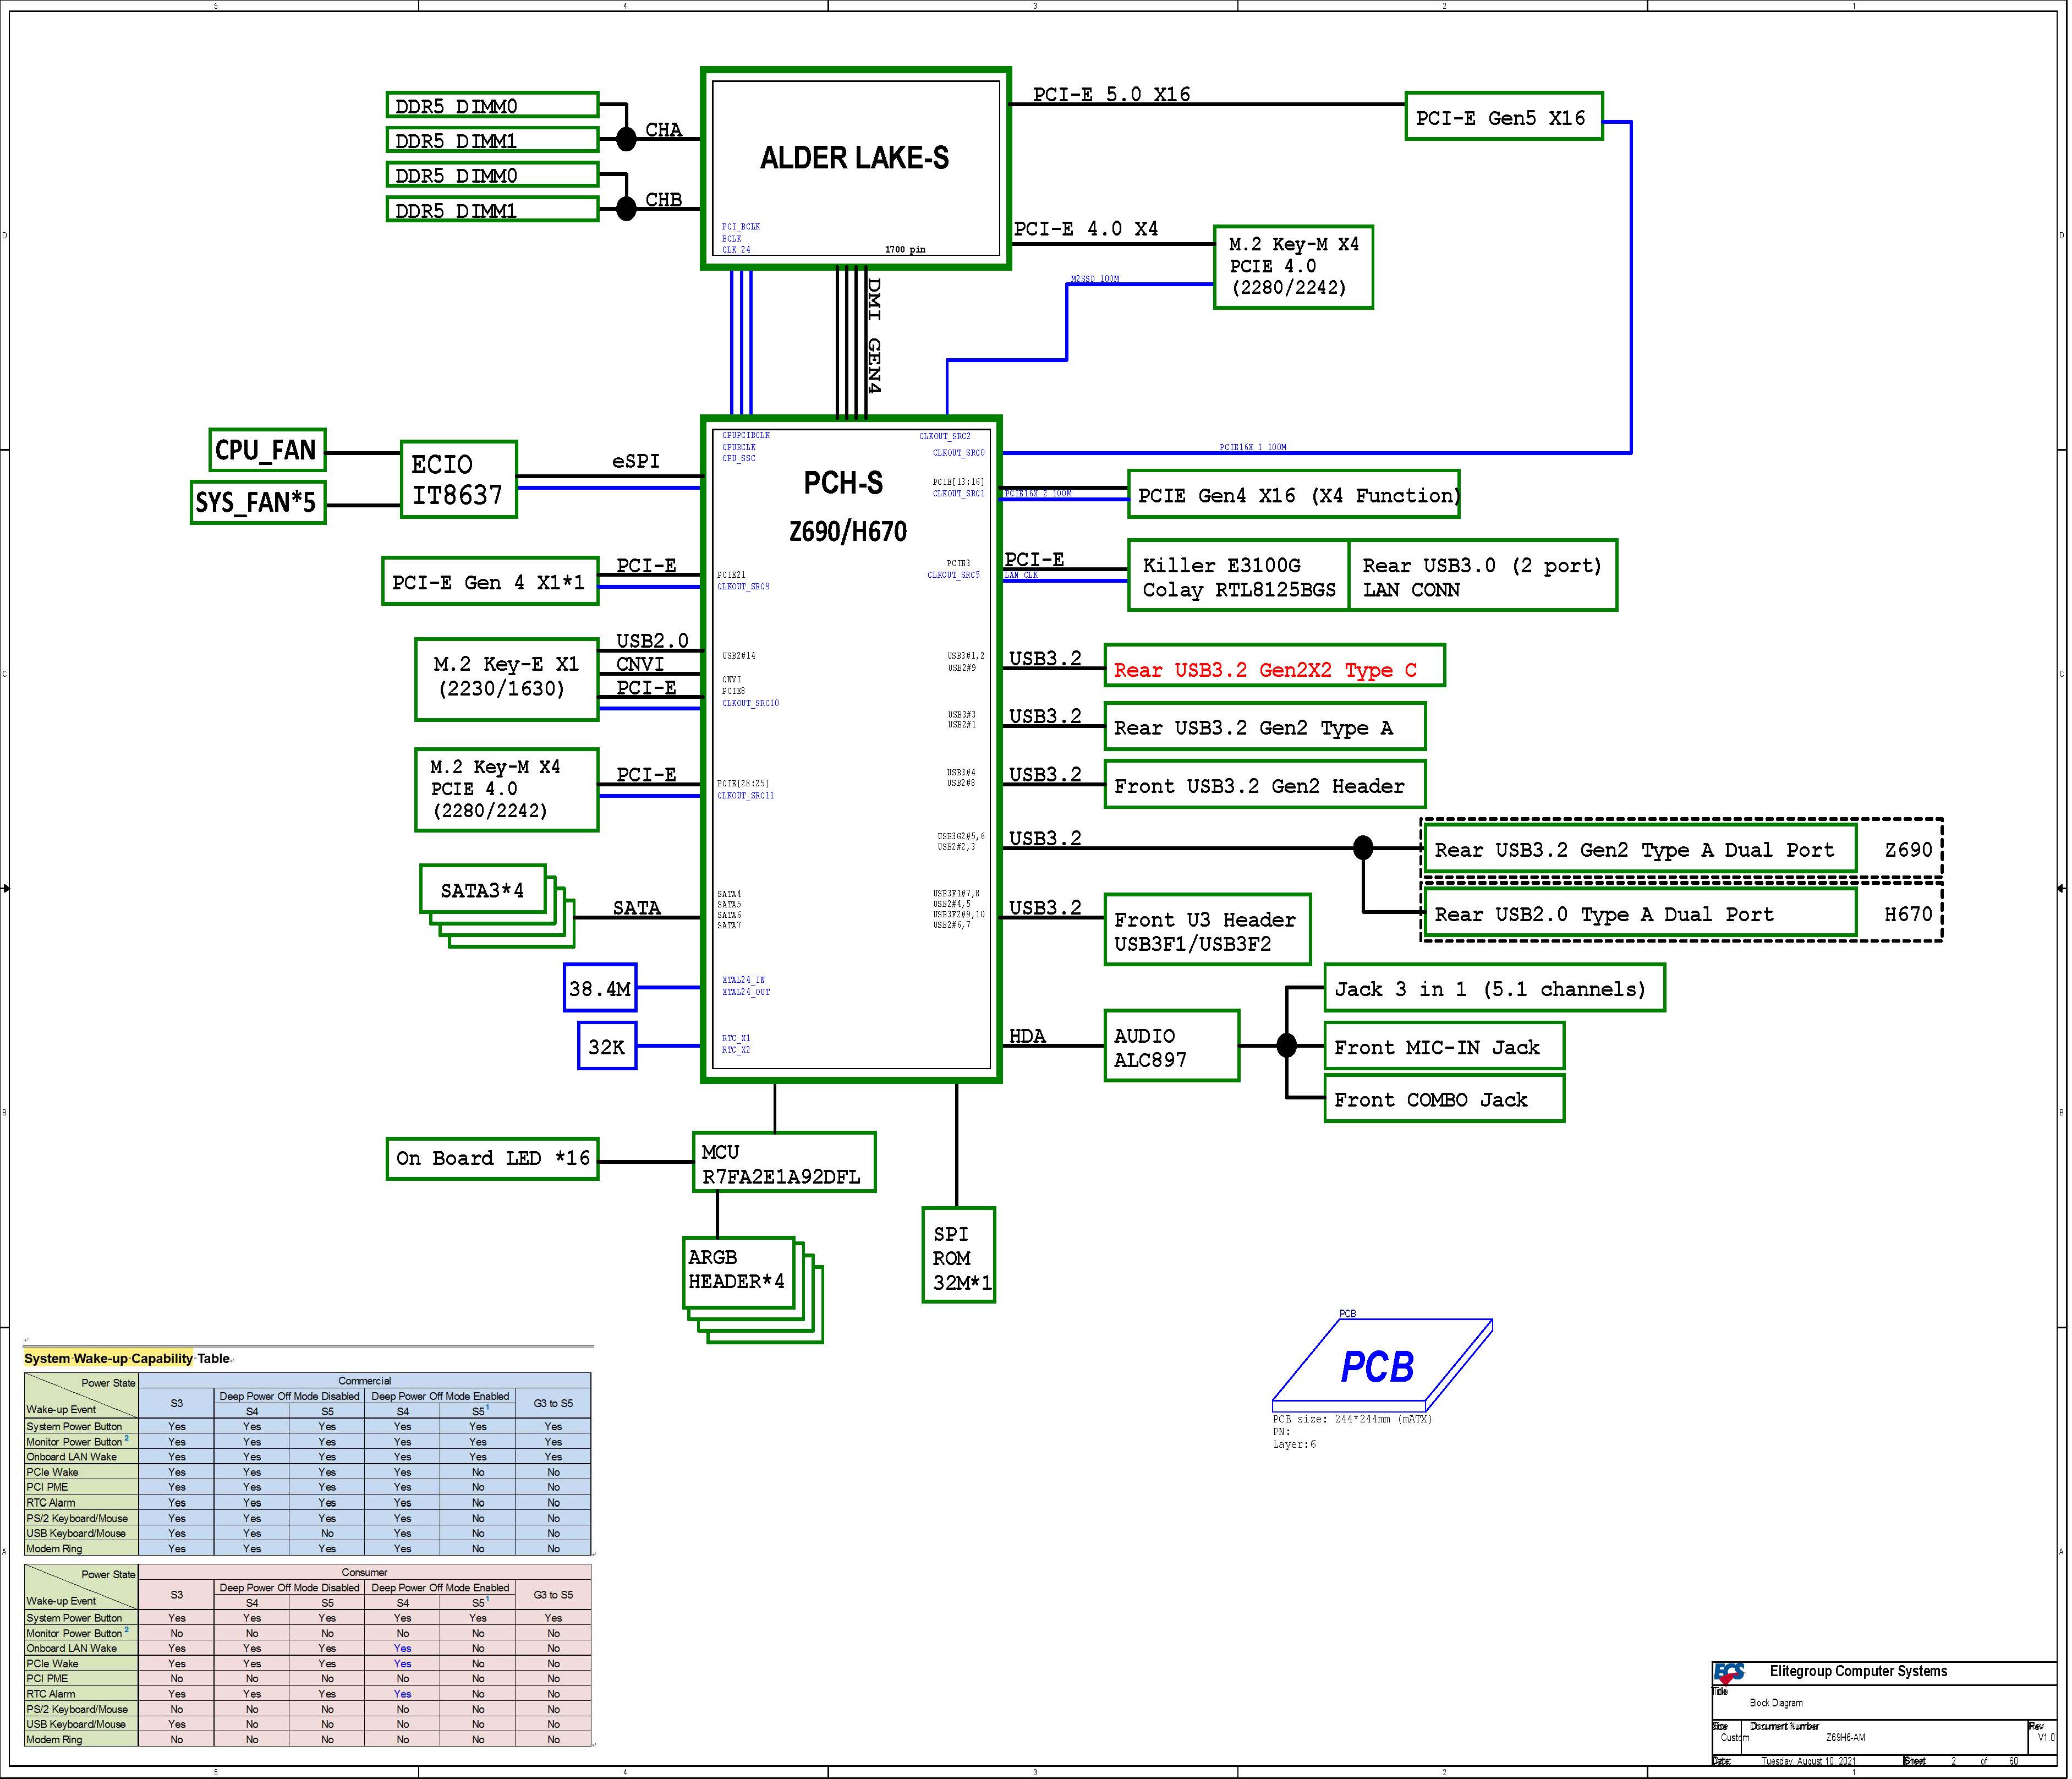This screenshot has height=1779, width=2072.
Task: Select the 32K crystal box
Action: tap(606, 1046)
